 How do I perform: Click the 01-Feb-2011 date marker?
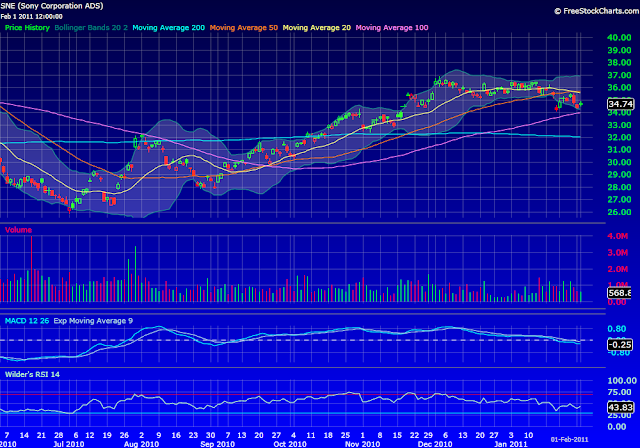(x=569, y=439)
